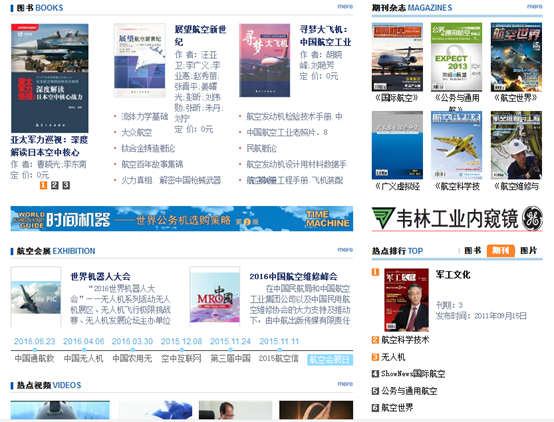
Task: Select timeline date 2016.03.30
Action: [x=132, y=341]
